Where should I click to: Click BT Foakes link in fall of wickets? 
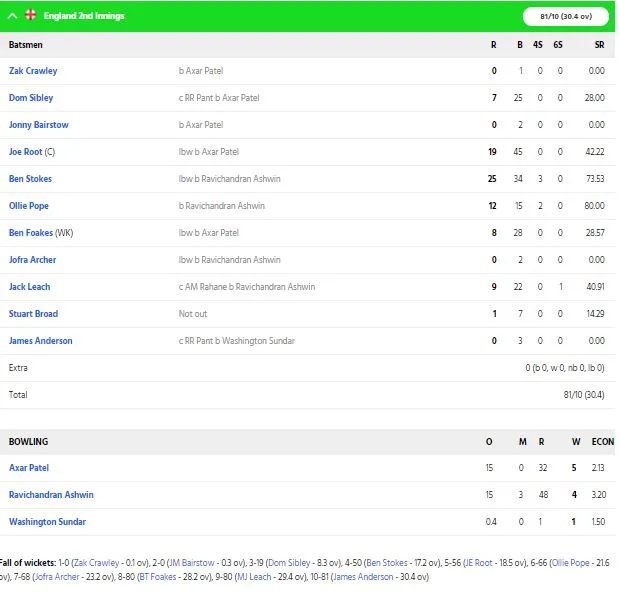click(158, 577)
